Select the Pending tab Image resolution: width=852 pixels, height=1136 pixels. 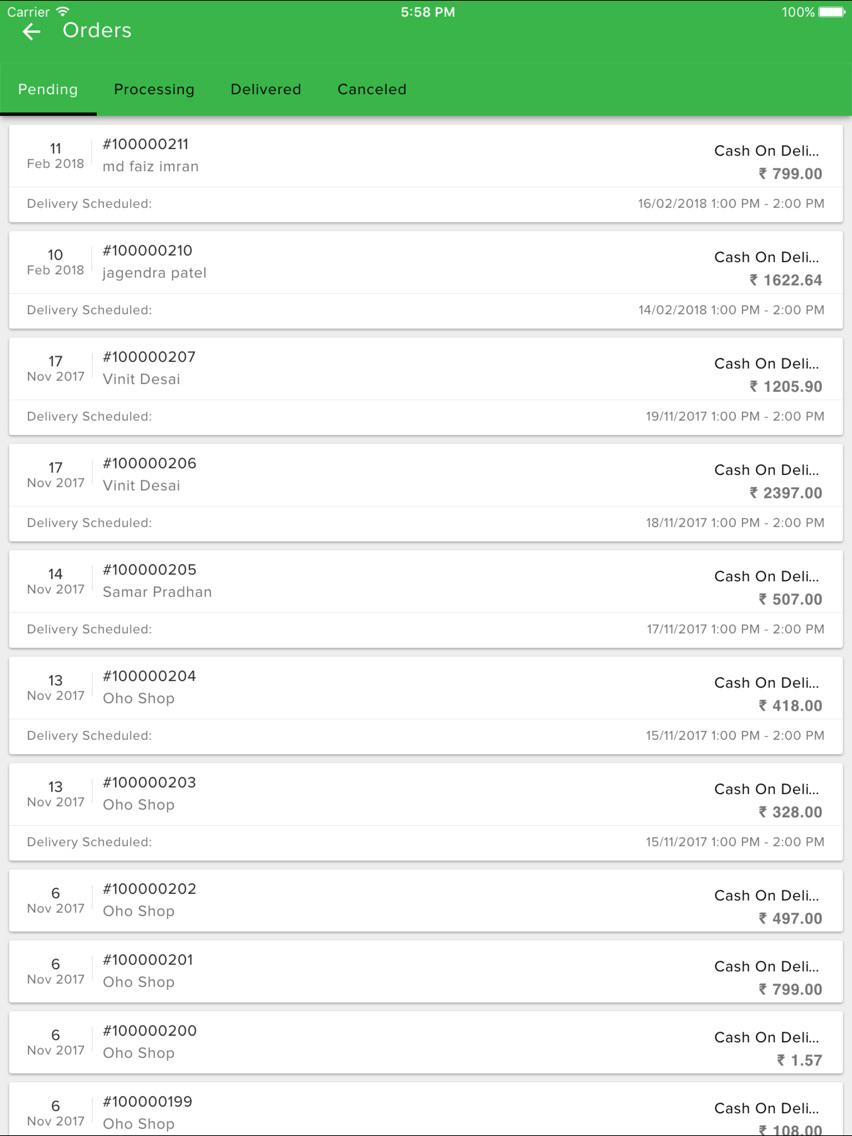pos(48,89)
